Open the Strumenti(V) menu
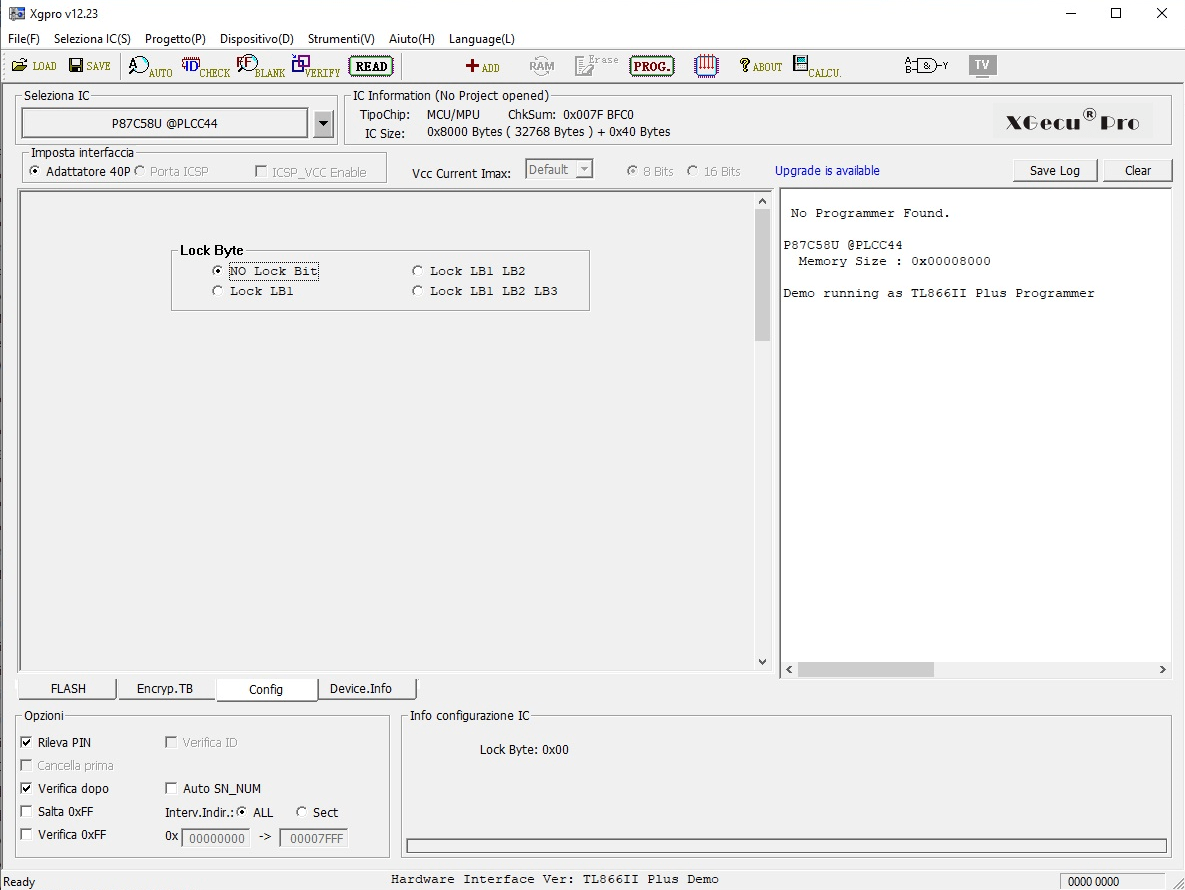Screen dimensions: 1185x890 [x=341, y=39]
